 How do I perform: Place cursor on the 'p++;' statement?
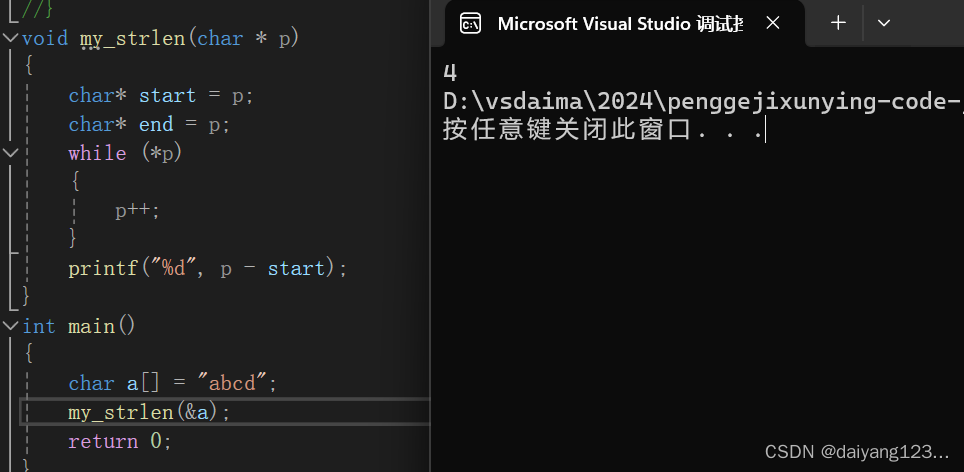(x=137, y=211)
